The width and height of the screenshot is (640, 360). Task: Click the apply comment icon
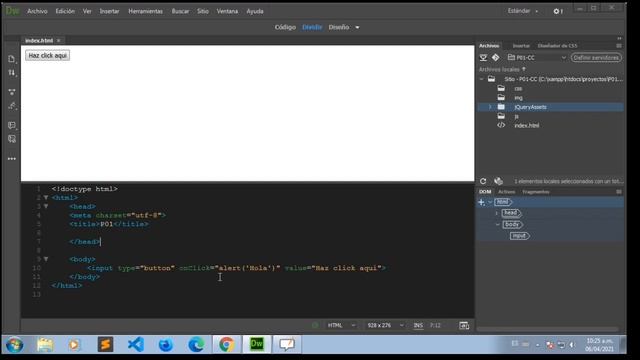pos(12,125)
